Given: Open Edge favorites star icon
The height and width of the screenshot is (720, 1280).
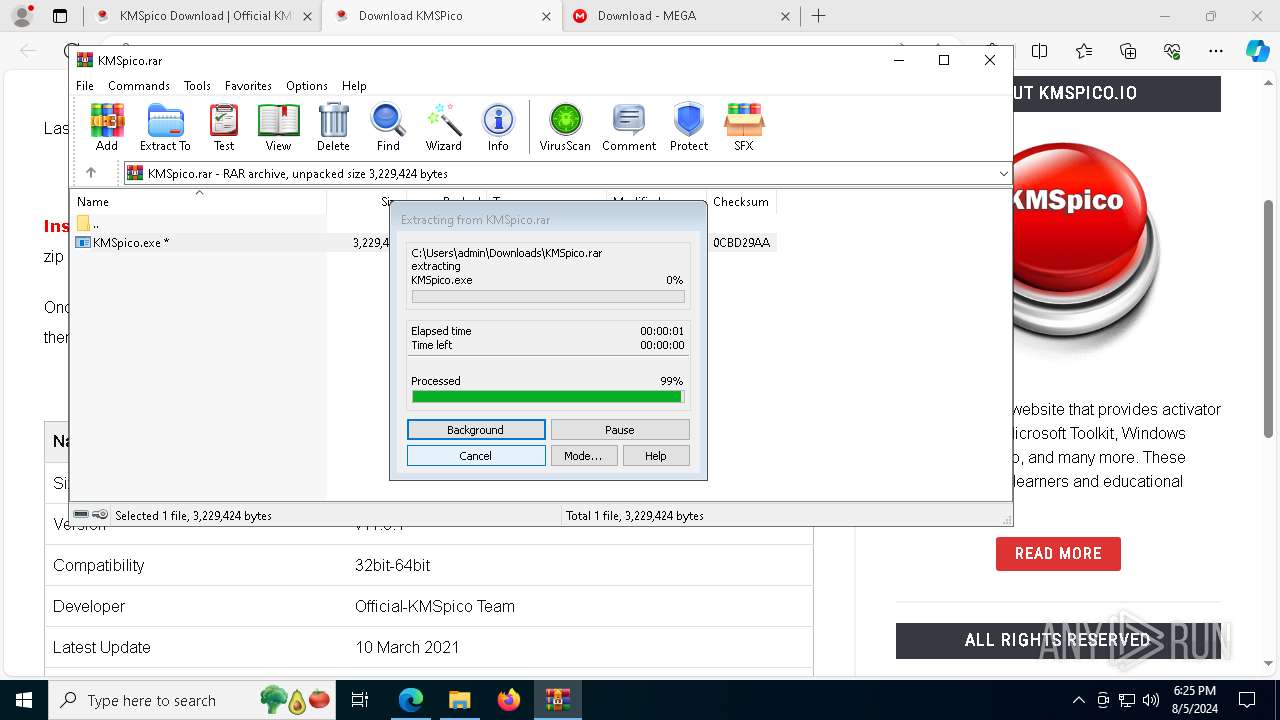Looking at the screenshot, I should (1084, 51).
